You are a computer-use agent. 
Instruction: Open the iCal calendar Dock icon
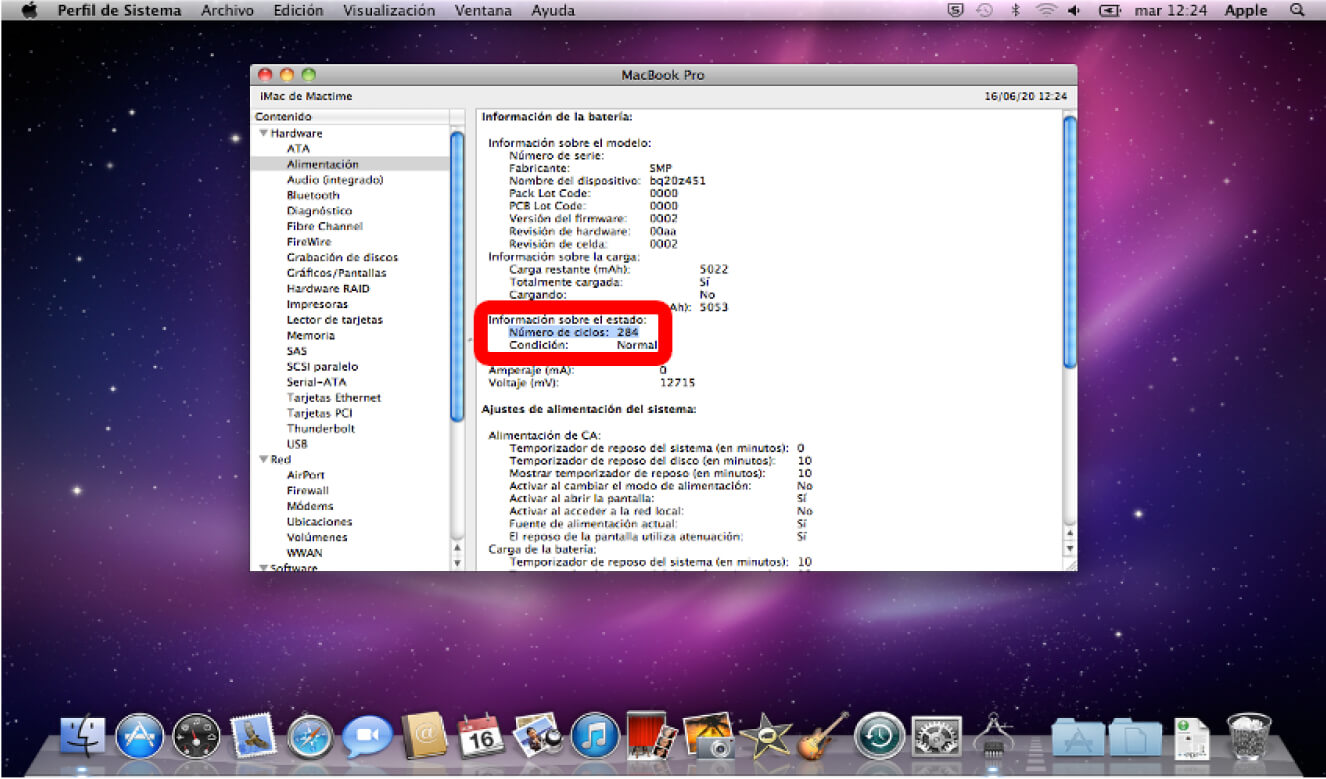tap(481, 738)
